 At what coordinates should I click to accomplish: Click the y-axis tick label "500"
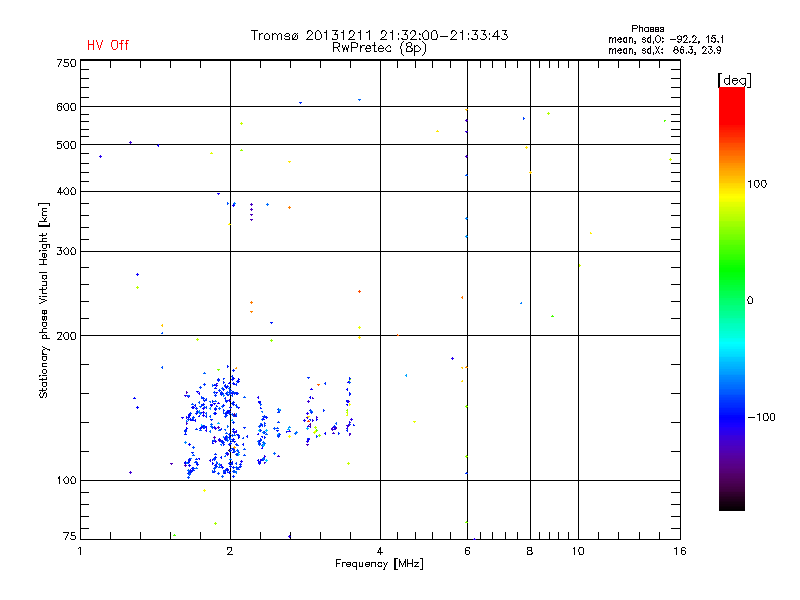(66, 145)
